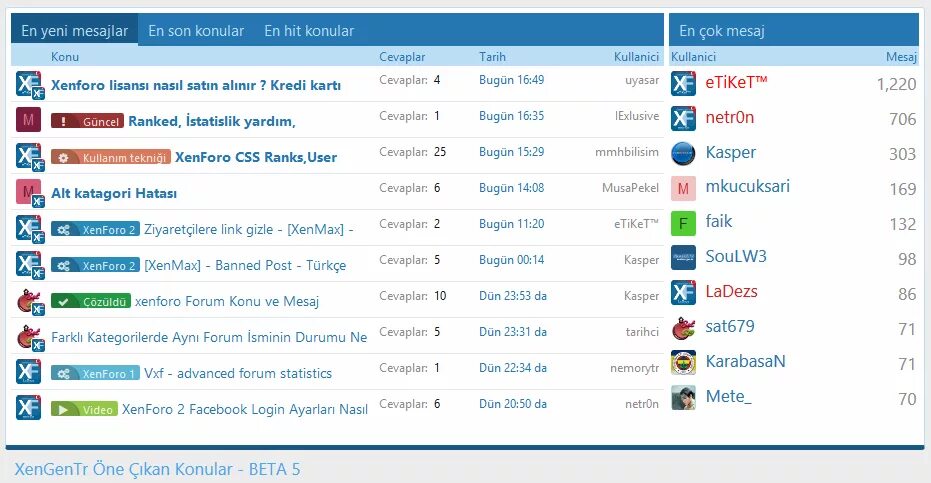Open faik green F avatar
931x483 pixels.
[x=683, y=223]
